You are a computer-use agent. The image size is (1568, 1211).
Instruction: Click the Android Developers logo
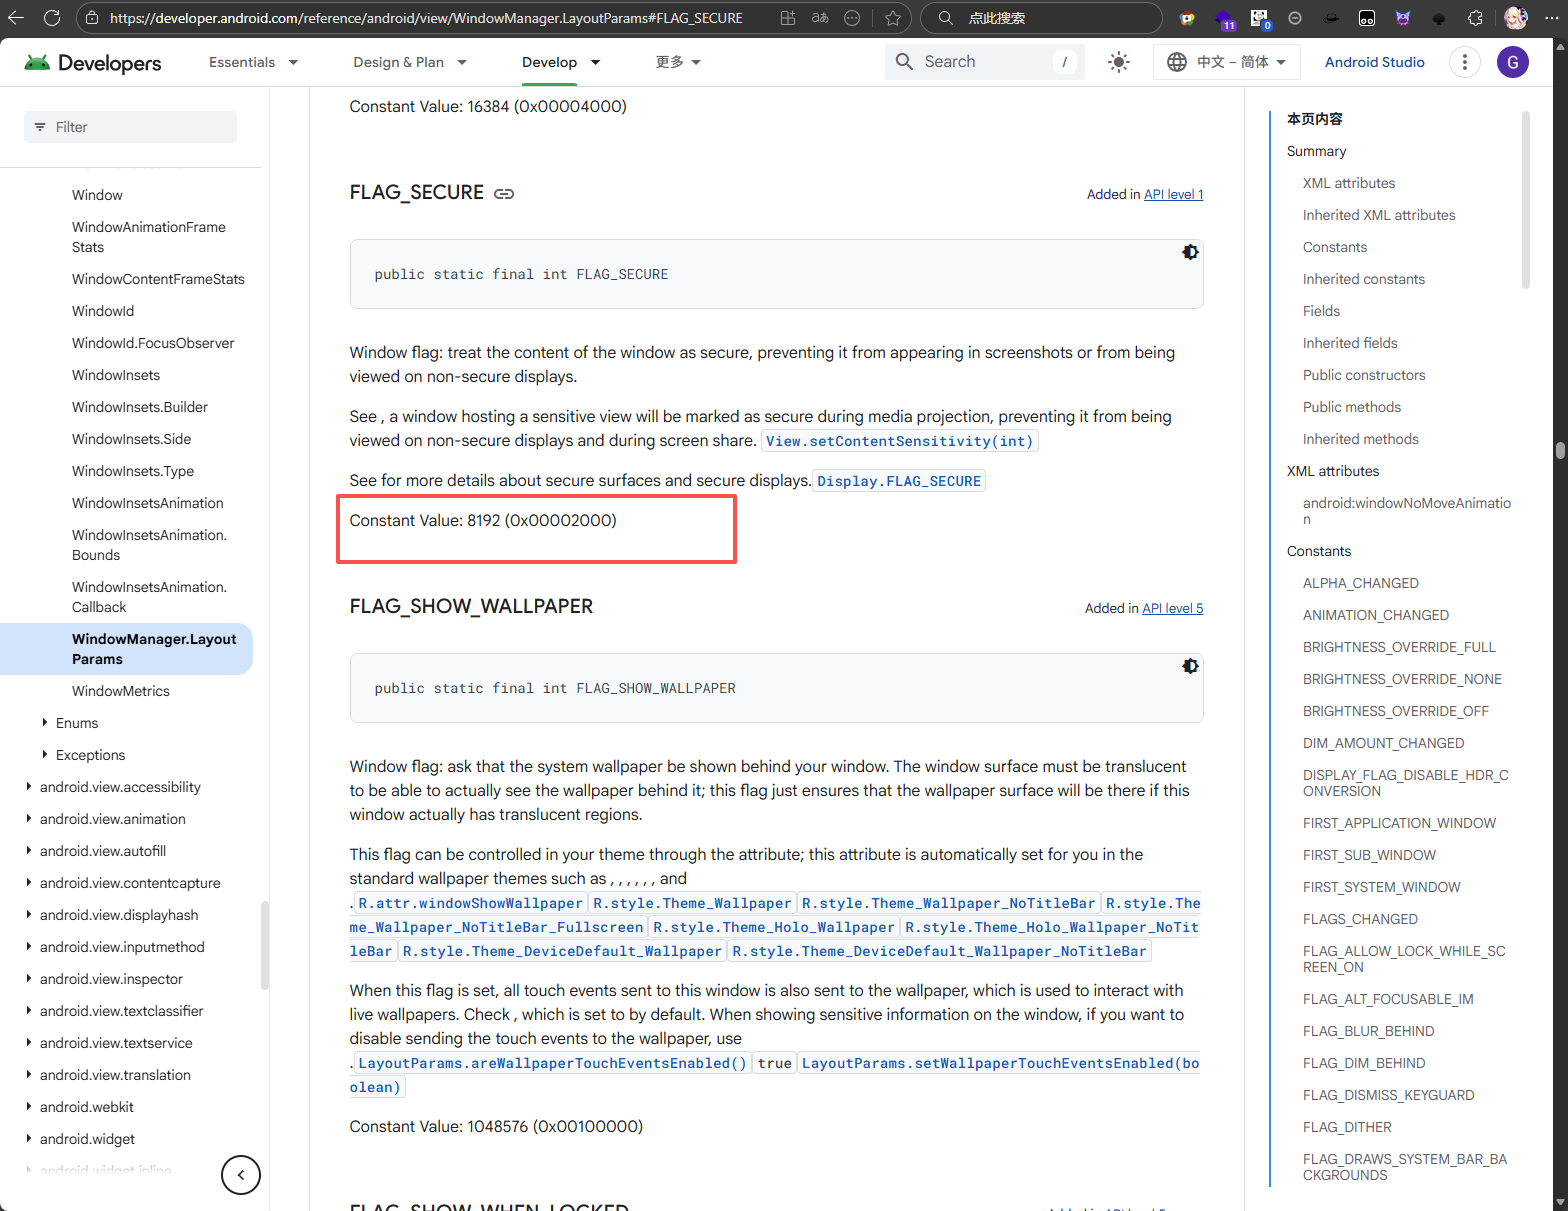93,62
